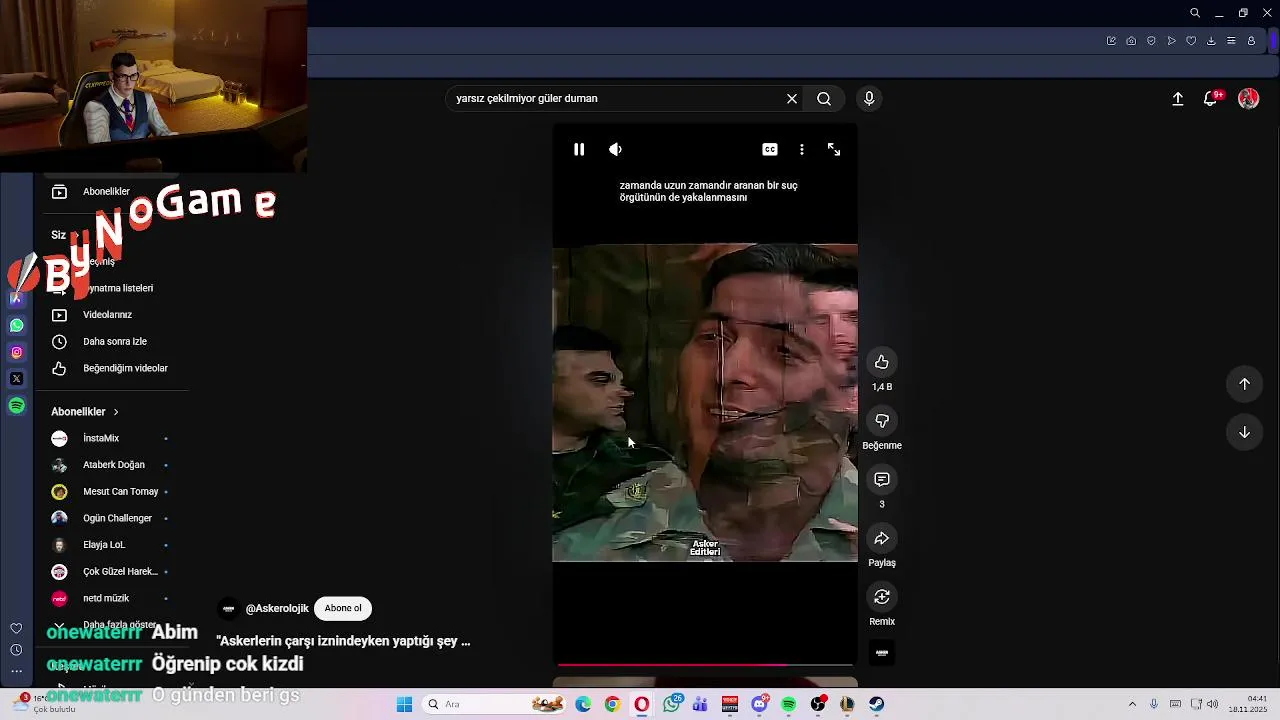Seek on the red video progress bar

point(705,664)
